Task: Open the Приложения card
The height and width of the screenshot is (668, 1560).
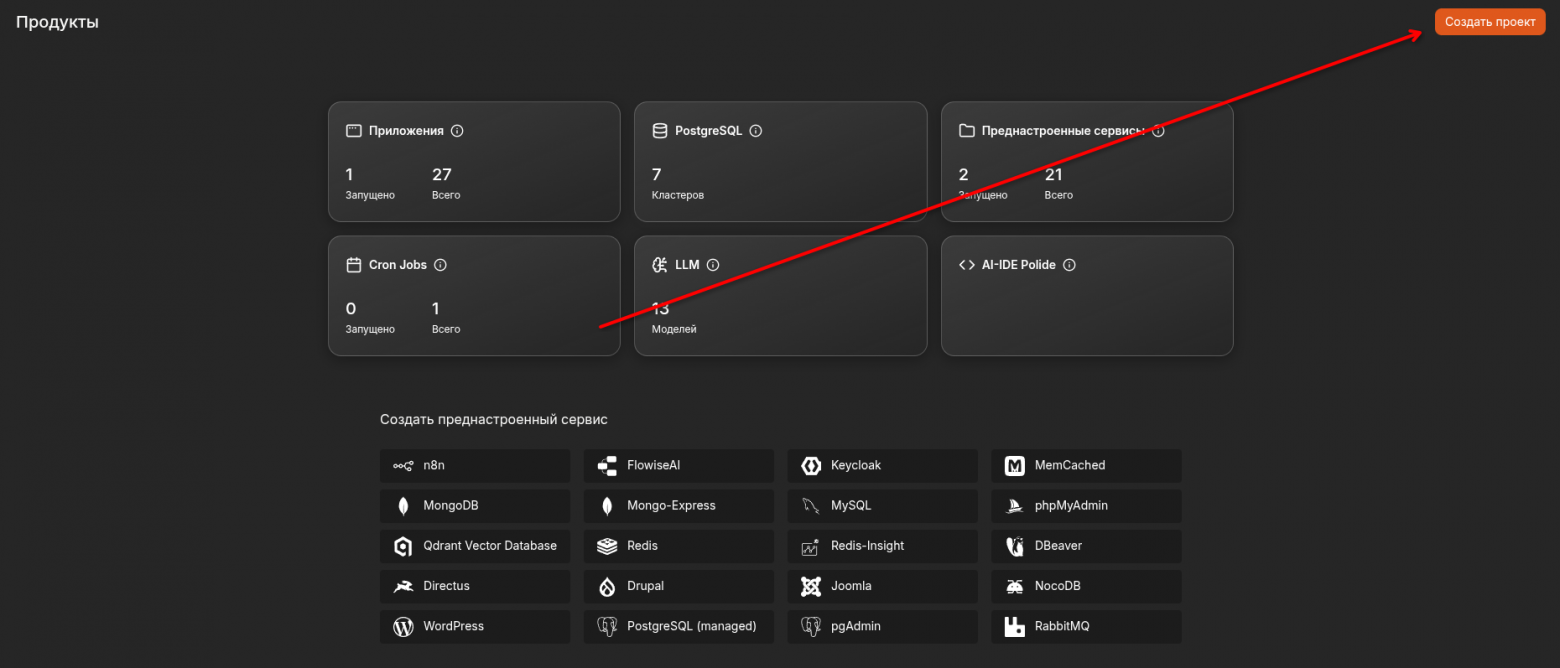Action: click(474, 161)
